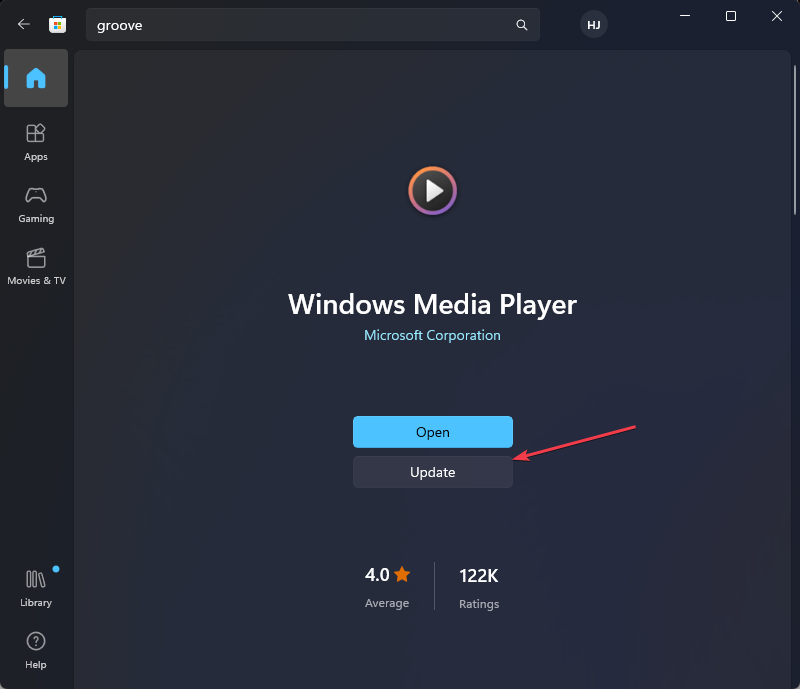Open Windows Media Player app
The width and height of the screenshot is (800, 689).
[433, 432]
